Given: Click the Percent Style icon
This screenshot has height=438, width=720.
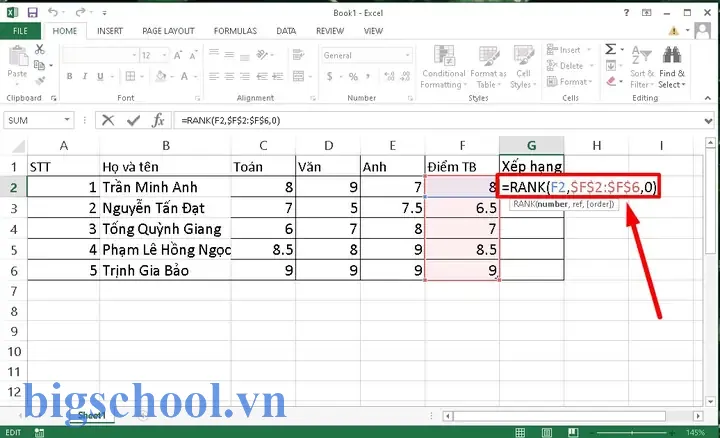Looking at the screenshot, I should pos(353,77).
